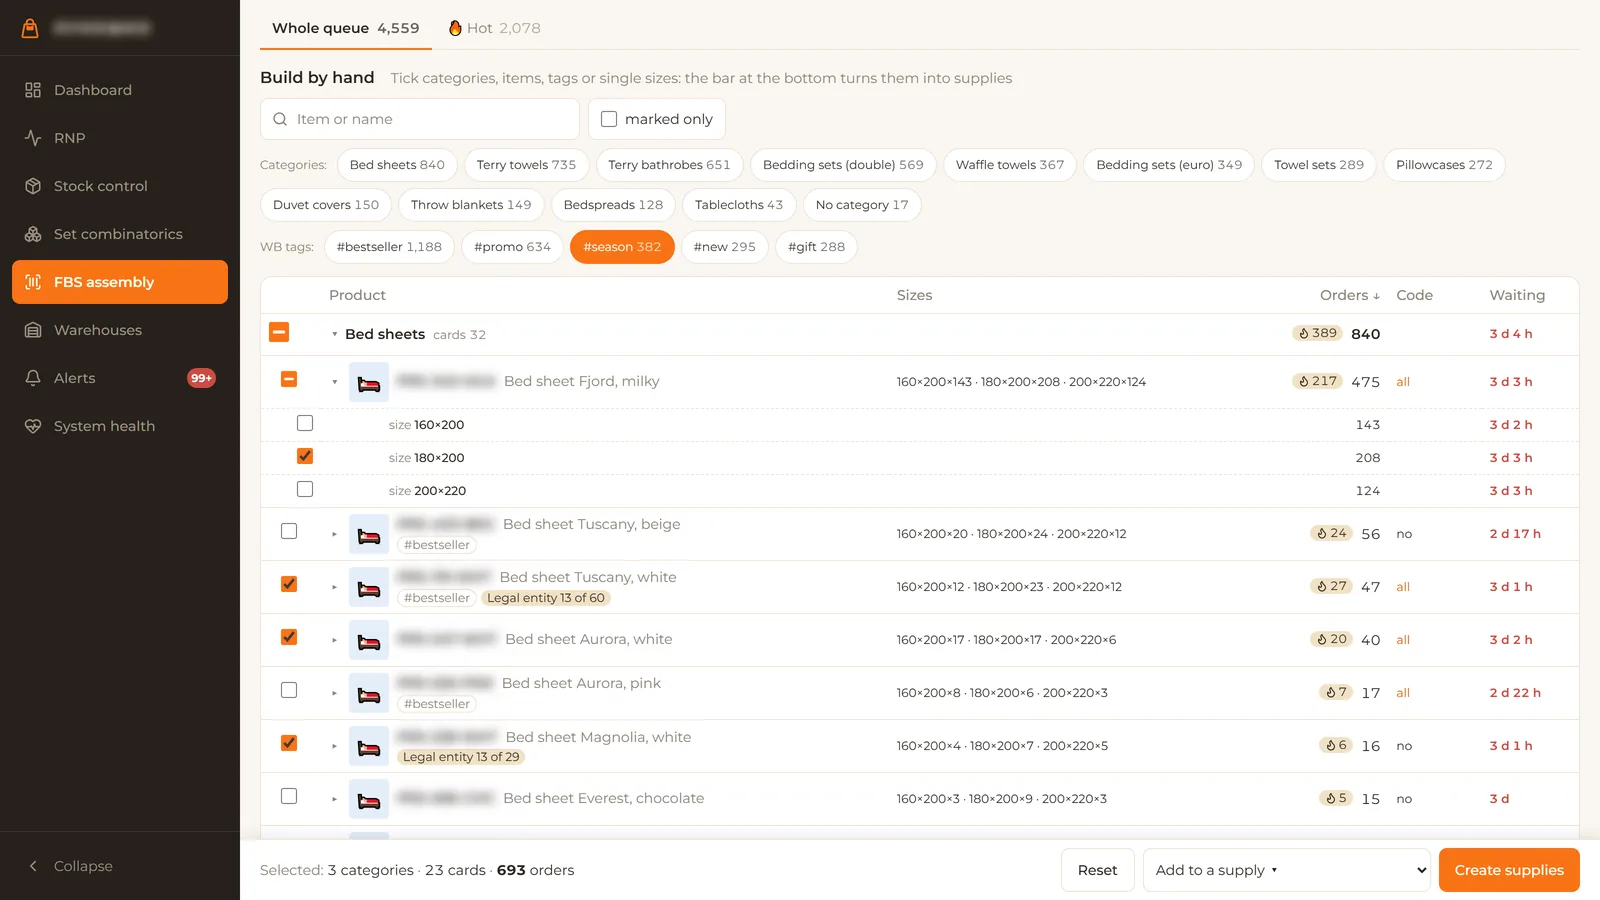This screenshot has height=900, width=1600.
Task: Click the orange bag logo icon
Action: point(30,28)
